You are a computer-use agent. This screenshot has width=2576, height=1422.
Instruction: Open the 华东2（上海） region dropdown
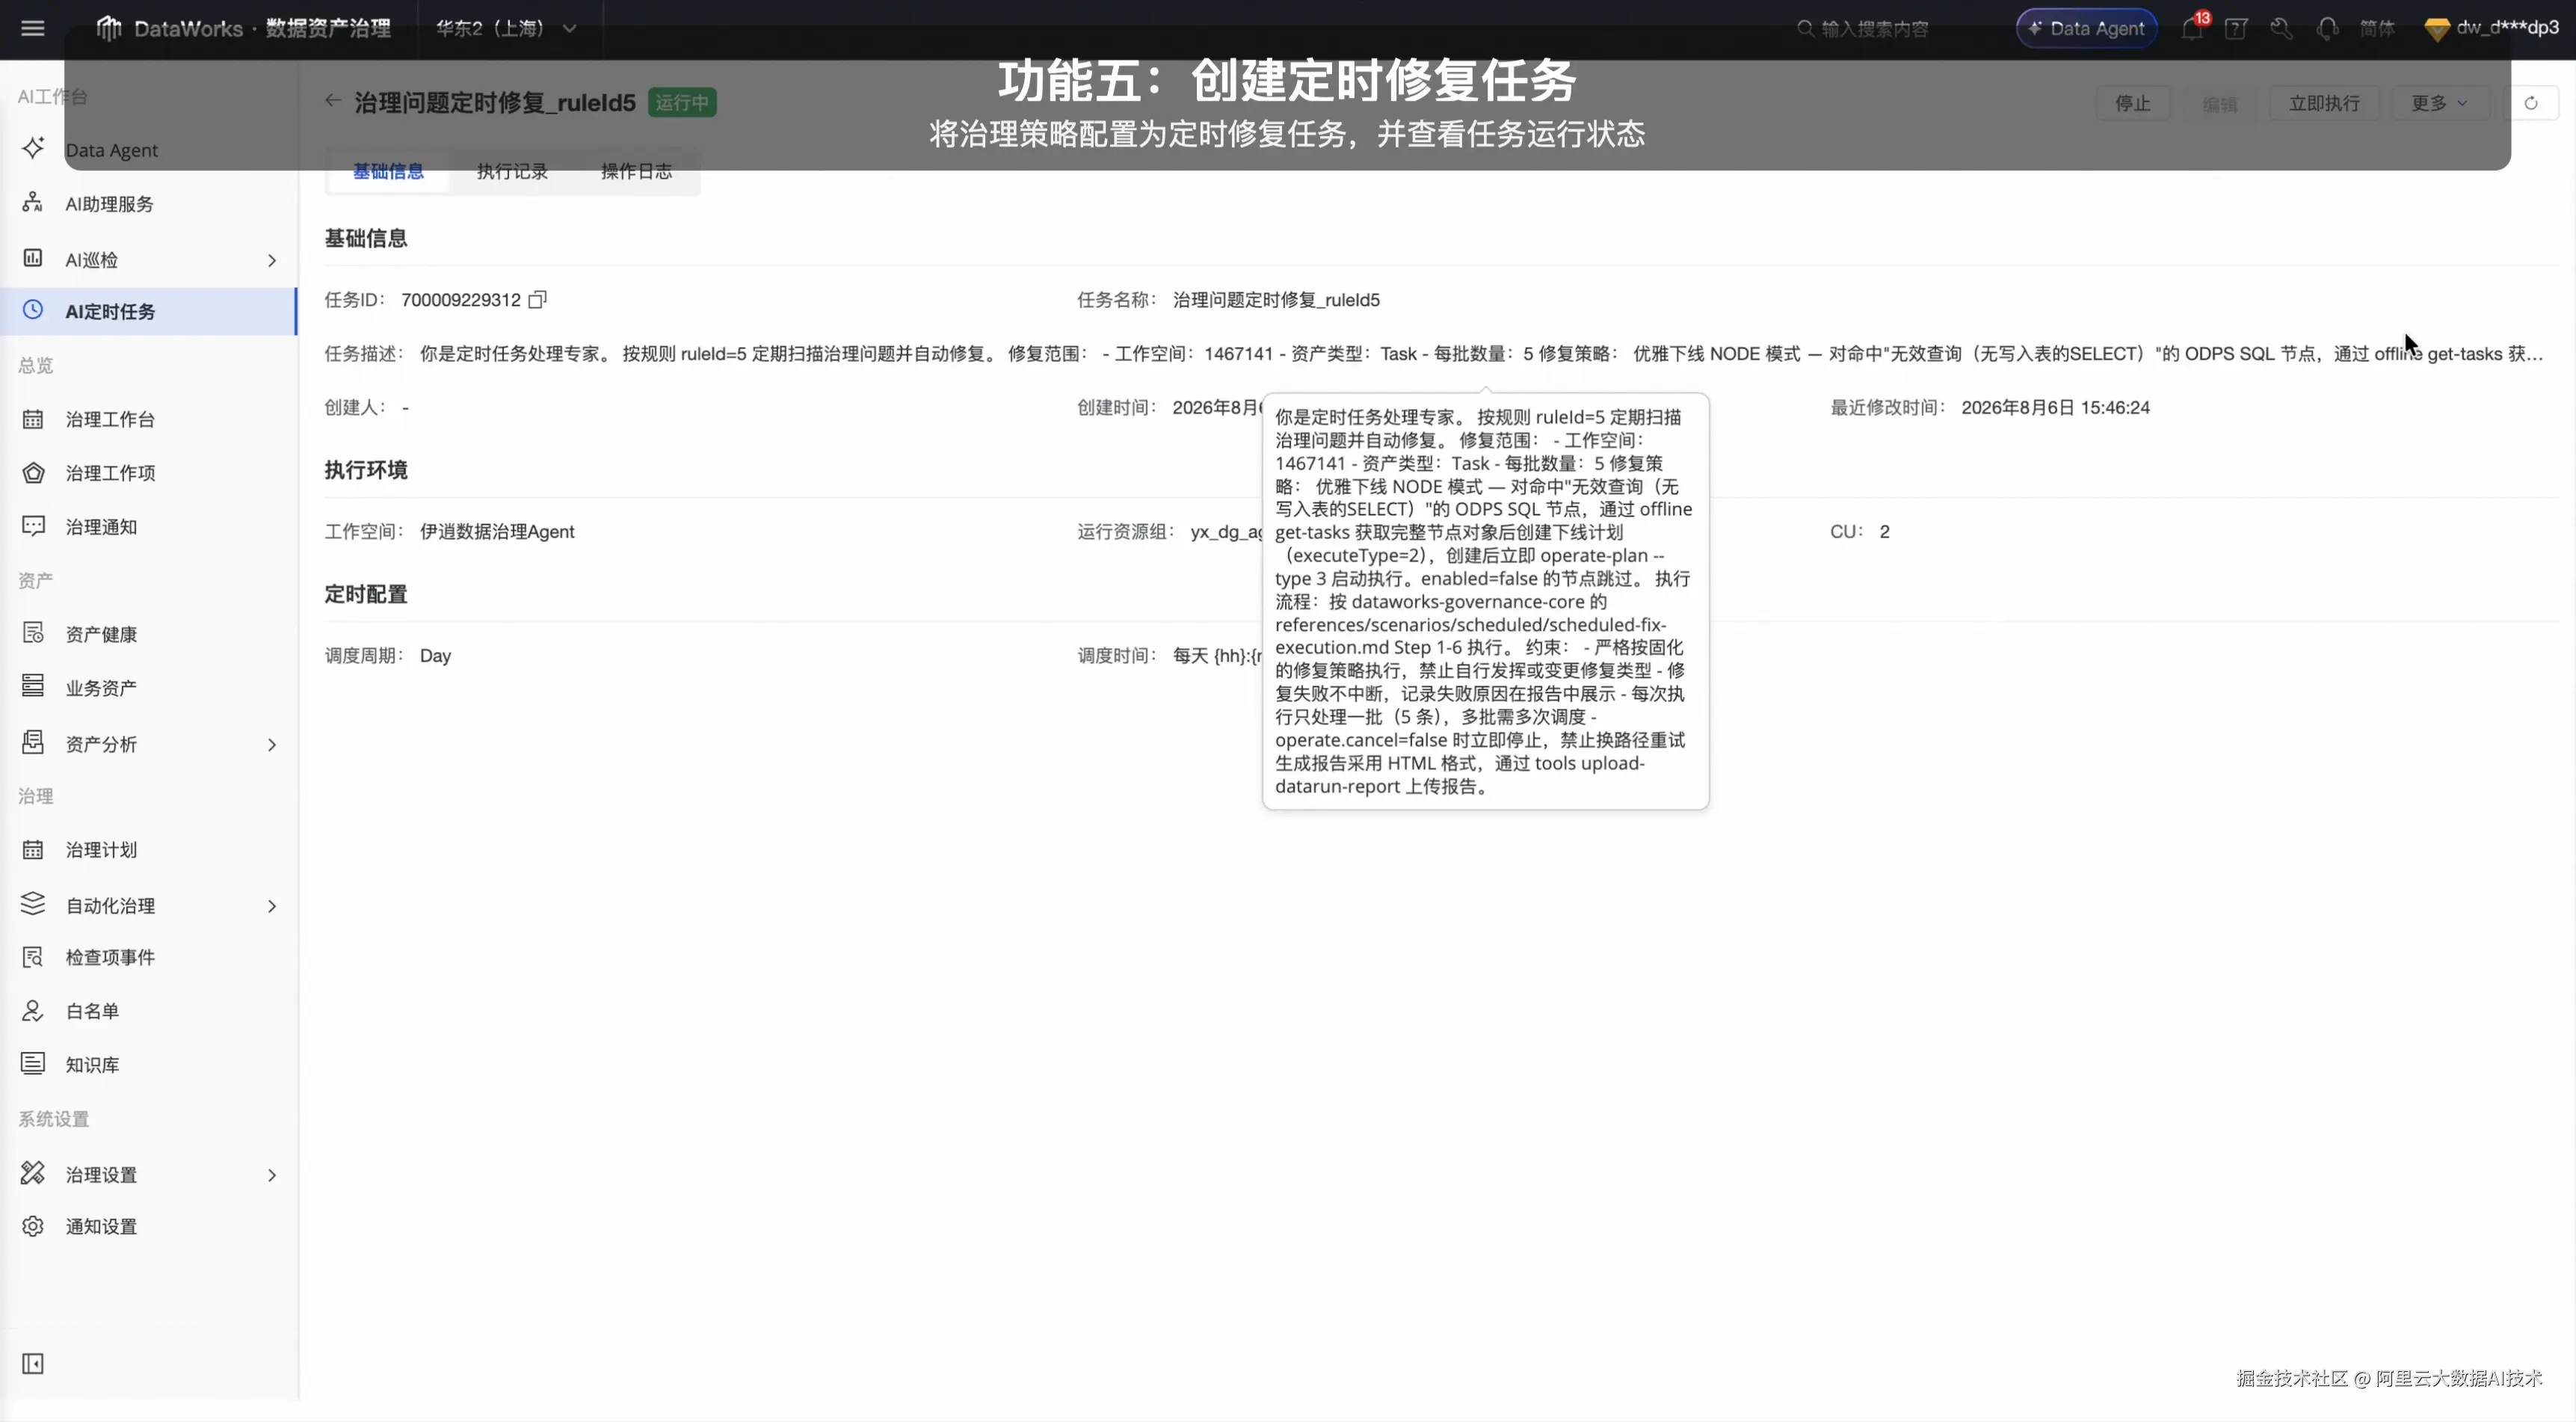pyautogui.click(x=506, y=28)
